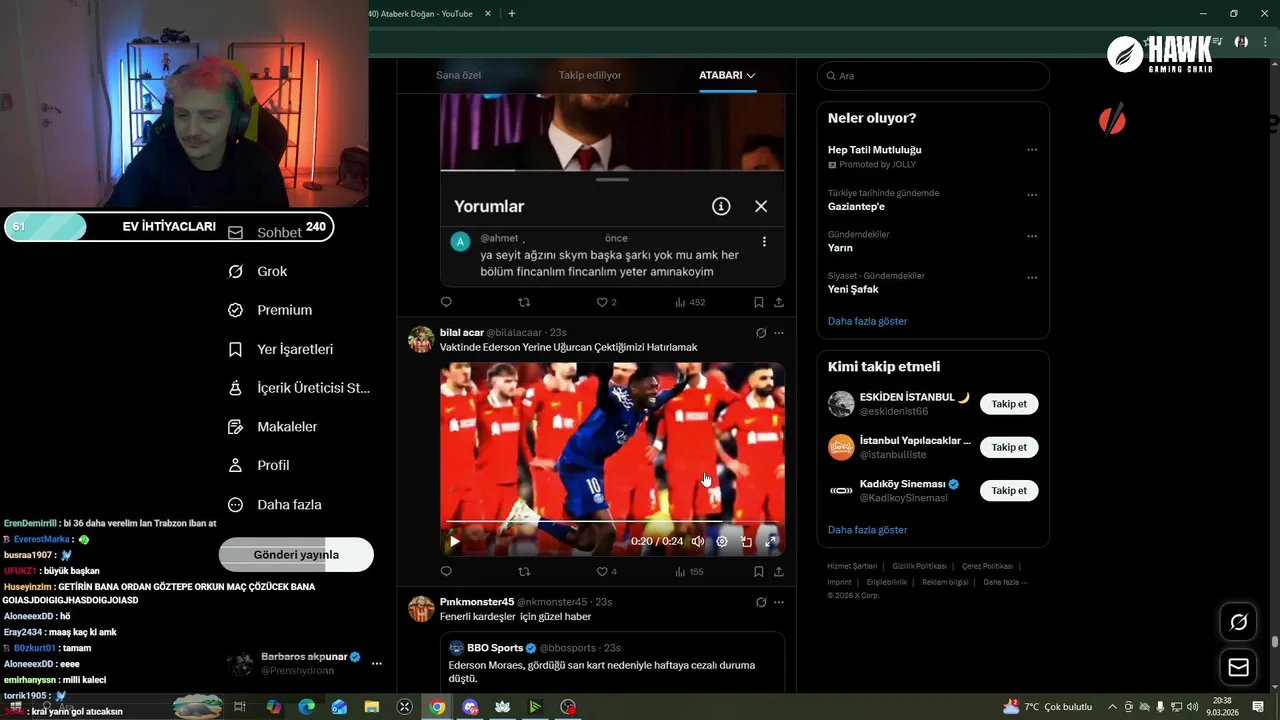Bookmark bilal acar's post
1280x720 pixels.
tap(759, 572)
